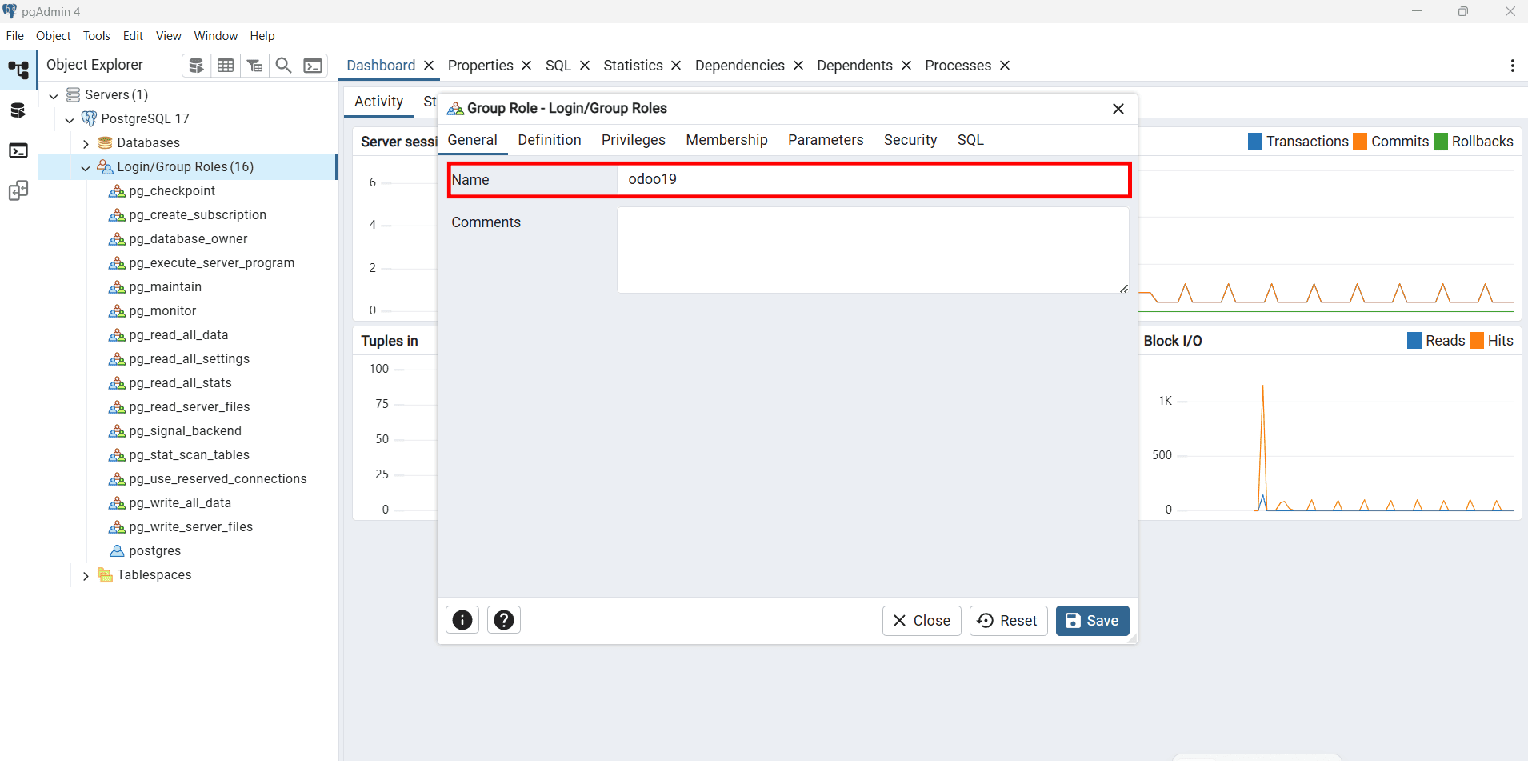Click the Filtered Rows toolbar icon

[x=255, y=65]
